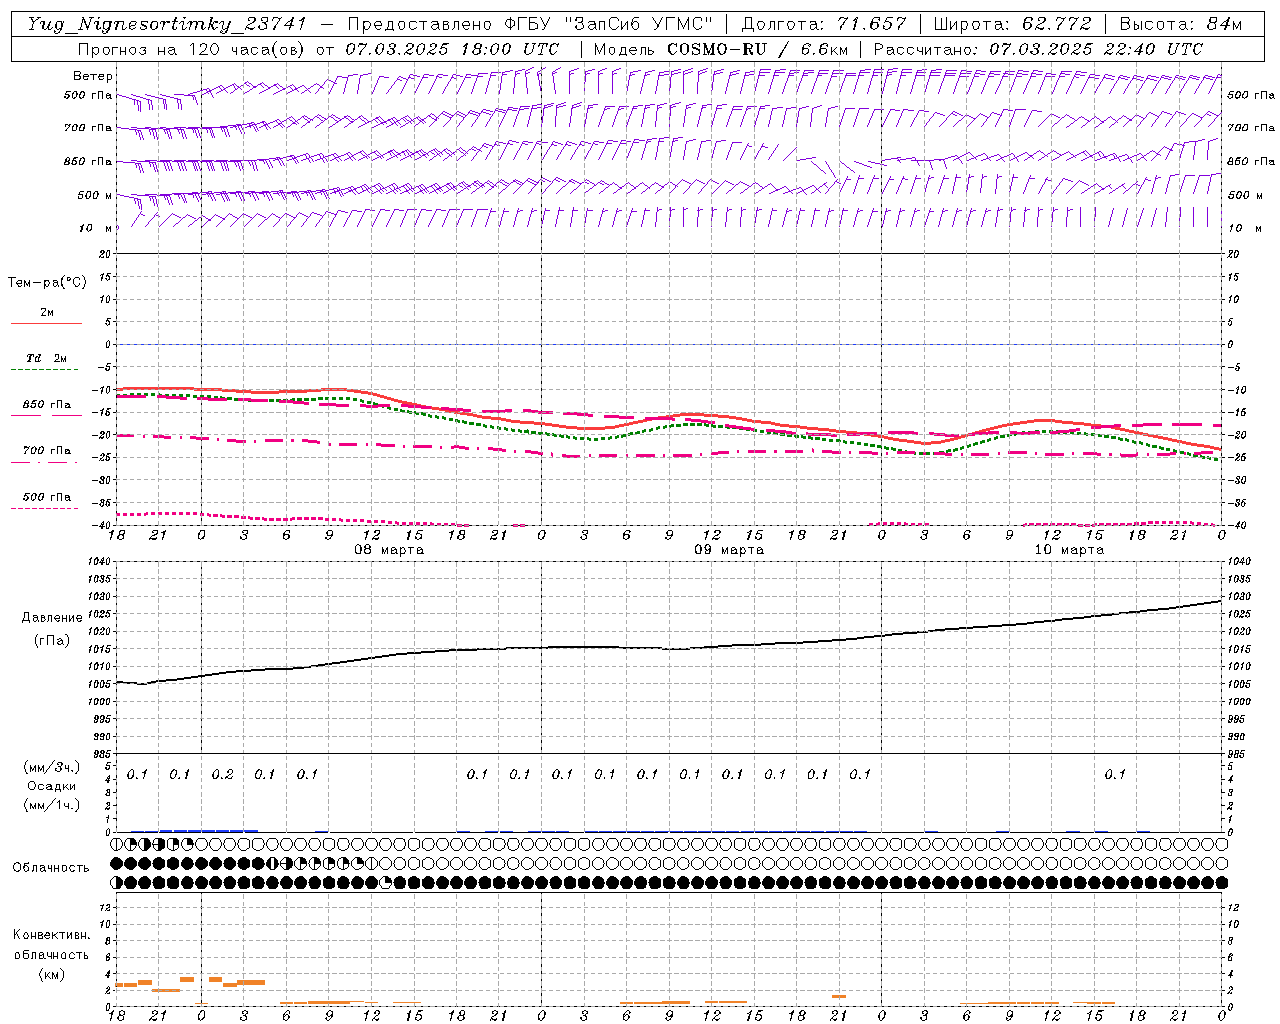This screenshot has height=1024, width=1280.
Task: Click the Ветер panel label
Action: click(x=93, y=76)
